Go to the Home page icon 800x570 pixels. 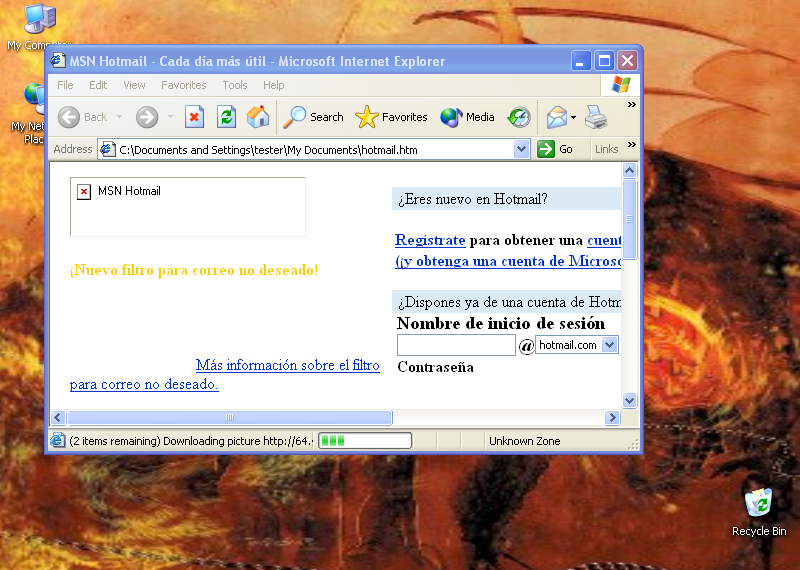click(258, 117)
